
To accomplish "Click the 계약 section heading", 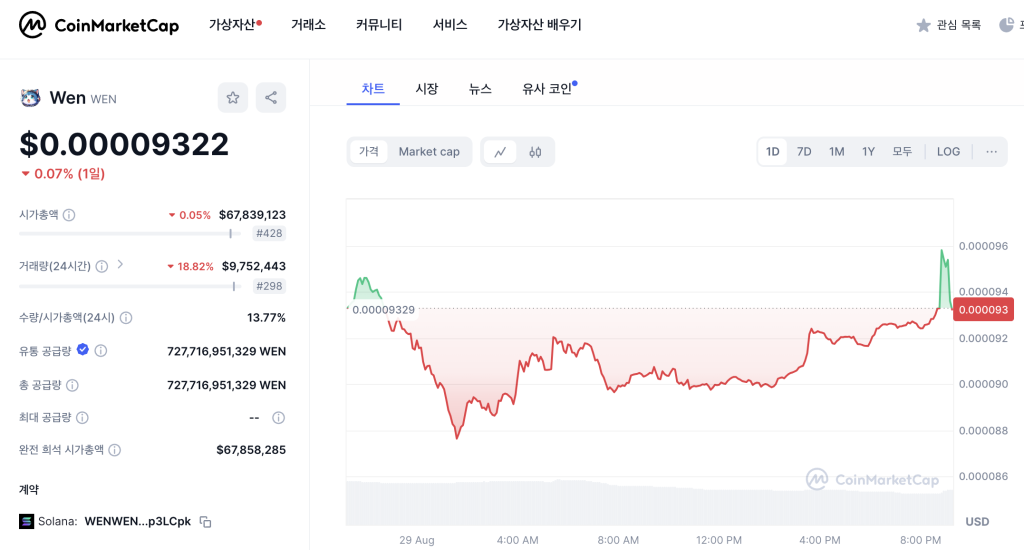I will [29, 489].
